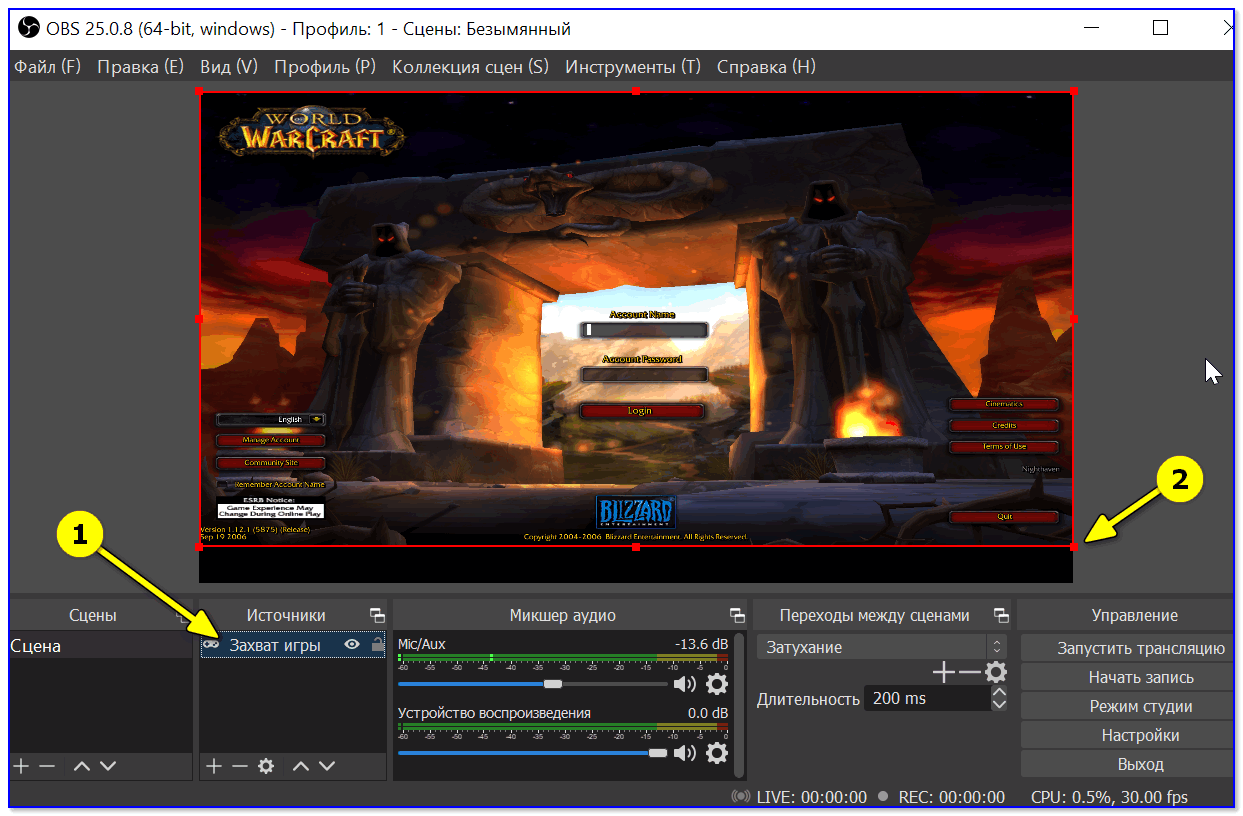Click the Cinematics button in the preview
Screen dimensions: 1243x816
pyautogui.click(x=1004, y=404)
